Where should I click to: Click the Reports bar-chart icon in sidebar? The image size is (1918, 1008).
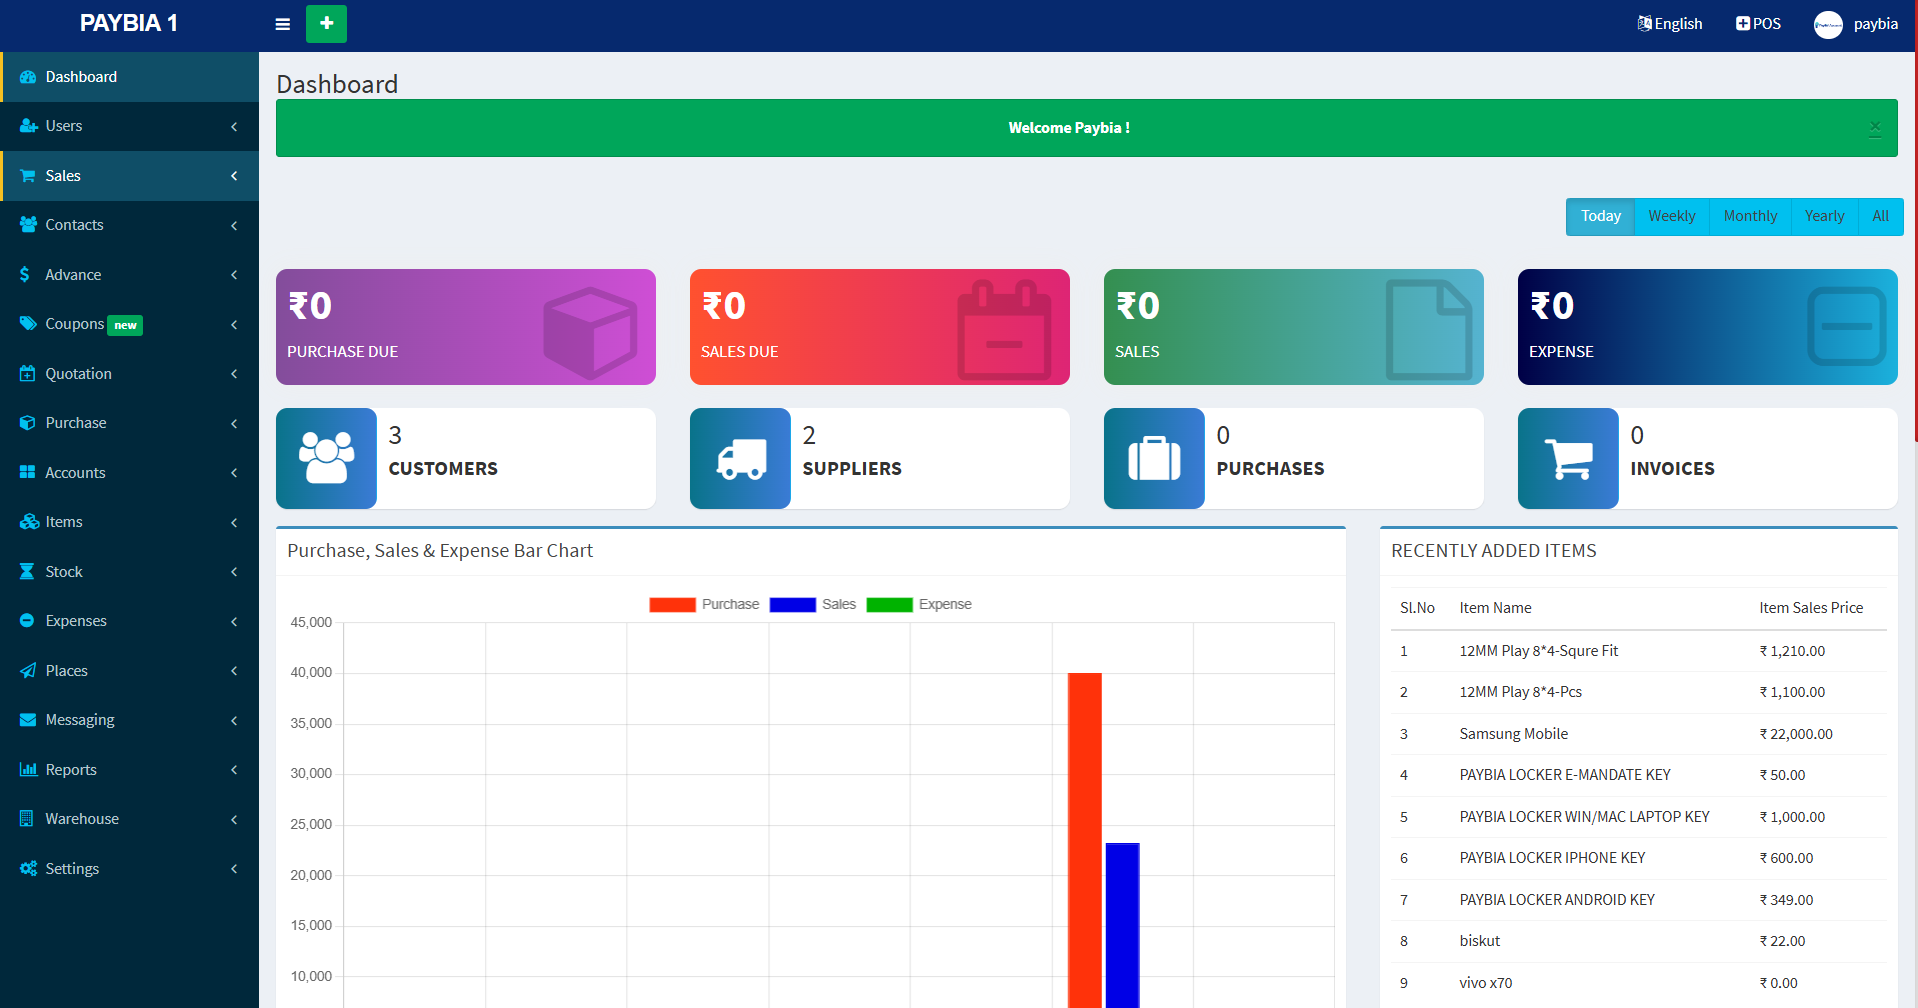coord(28,769)
